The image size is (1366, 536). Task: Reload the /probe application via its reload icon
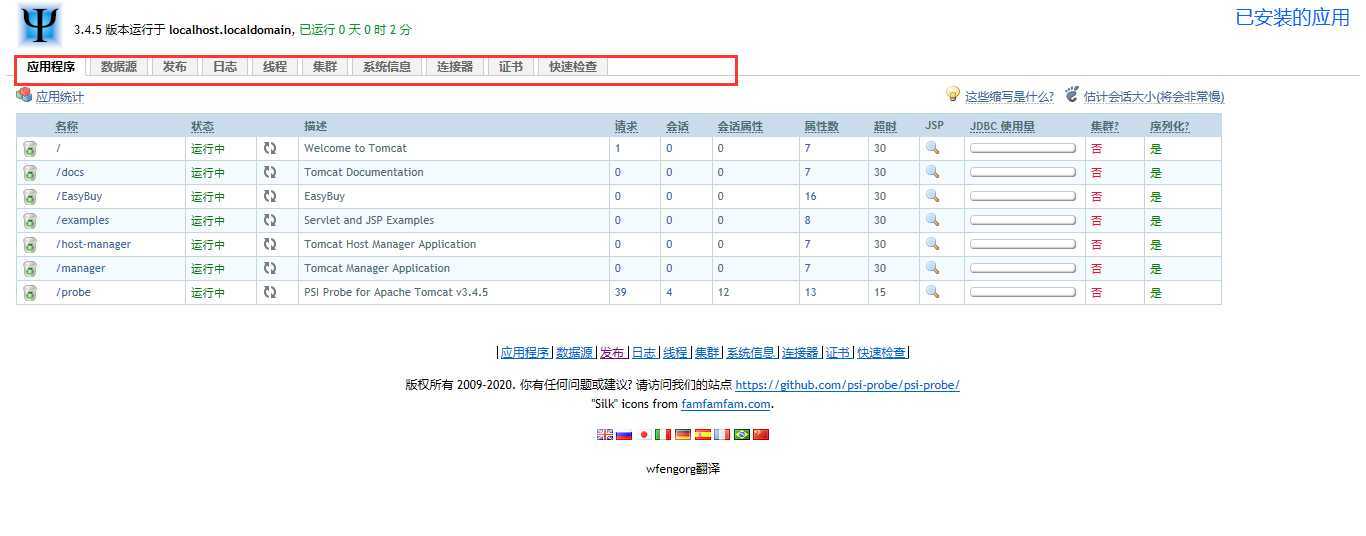[x=269, y=292]
